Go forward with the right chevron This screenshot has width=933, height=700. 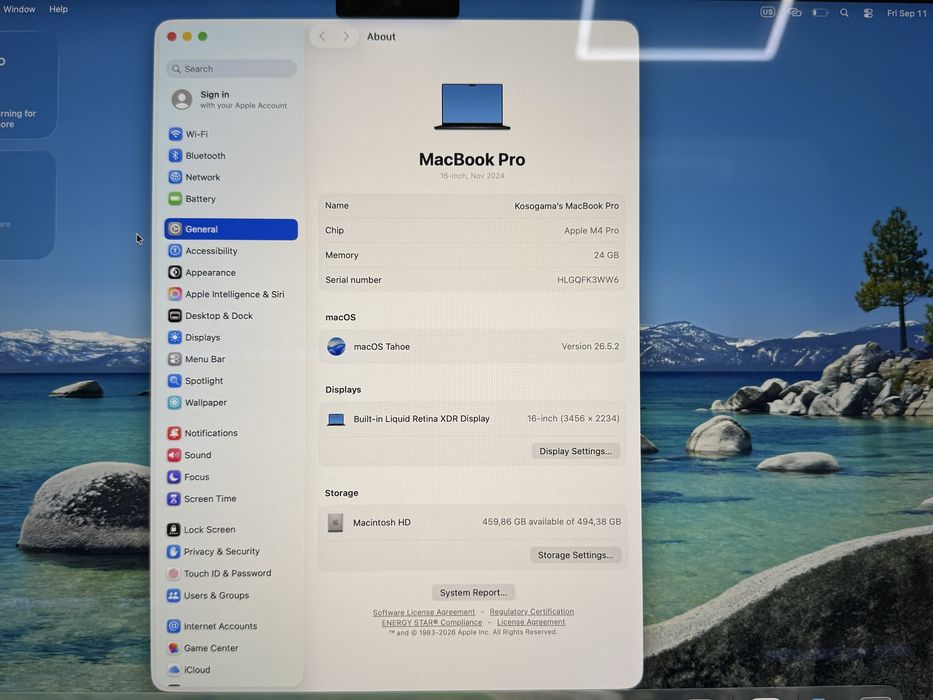(346, 36)
